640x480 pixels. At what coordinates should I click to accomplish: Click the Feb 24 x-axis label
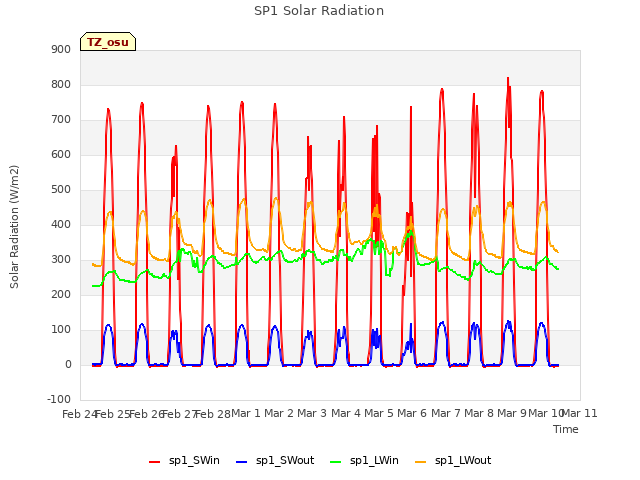tap(80, 414)
